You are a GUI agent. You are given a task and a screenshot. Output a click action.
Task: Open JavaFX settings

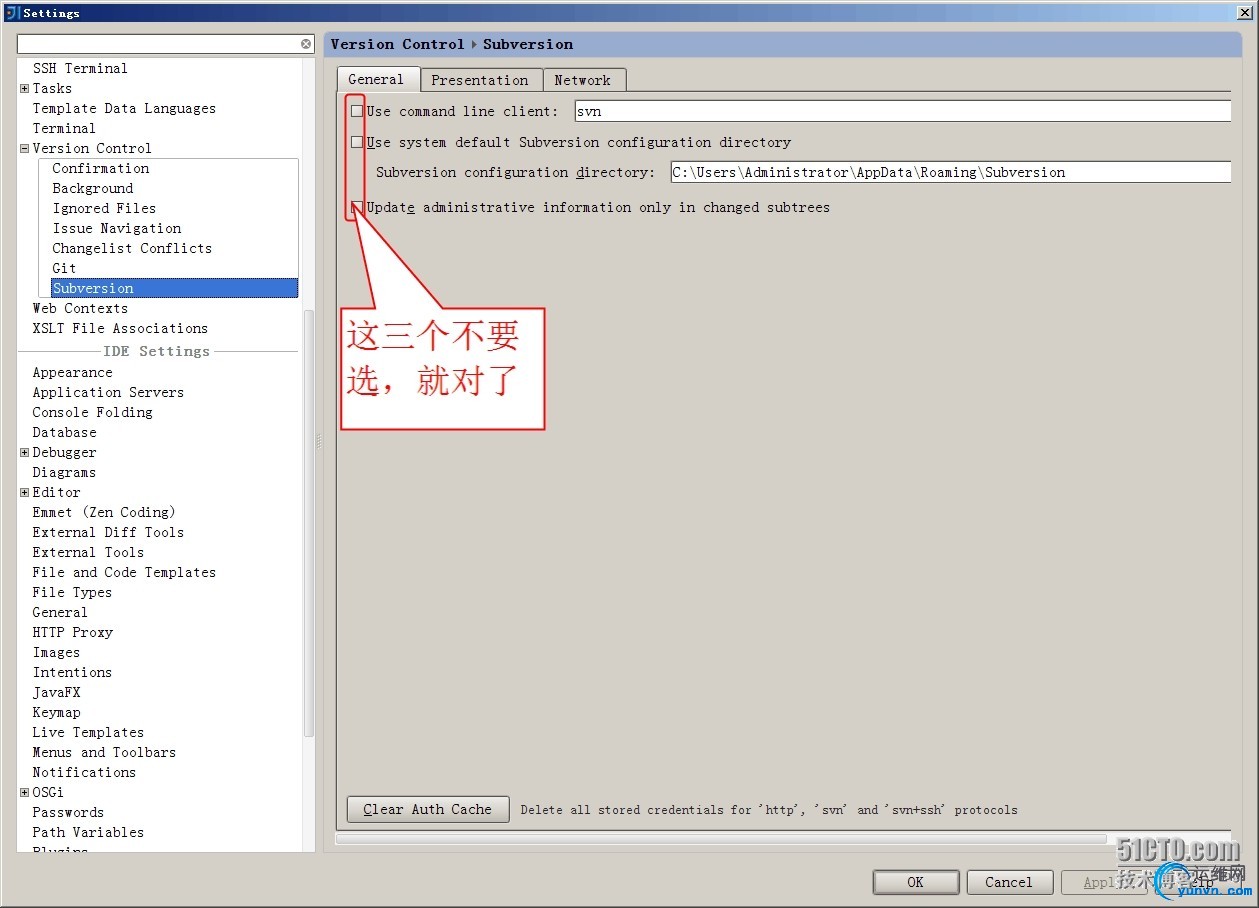coord(56,692)
